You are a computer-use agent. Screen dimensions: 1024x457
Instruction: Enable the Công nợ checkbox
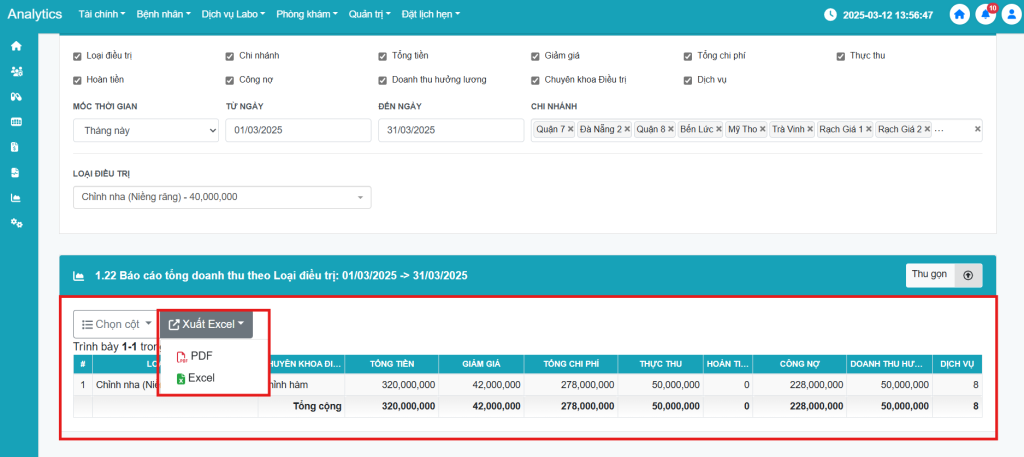click(x=231, y=79)
